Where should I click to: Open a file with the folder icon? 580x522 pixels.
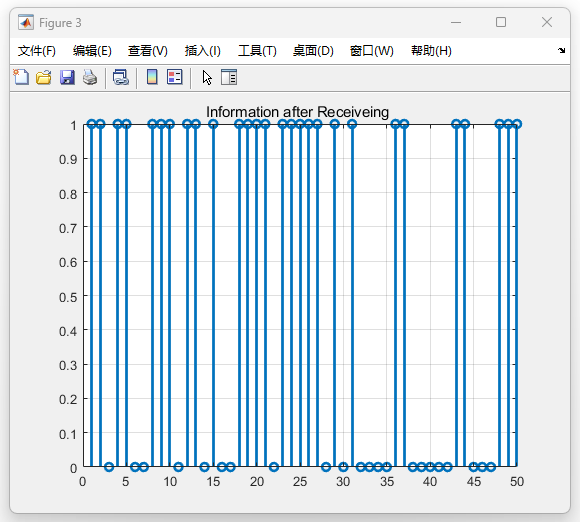tap(44, 78)
